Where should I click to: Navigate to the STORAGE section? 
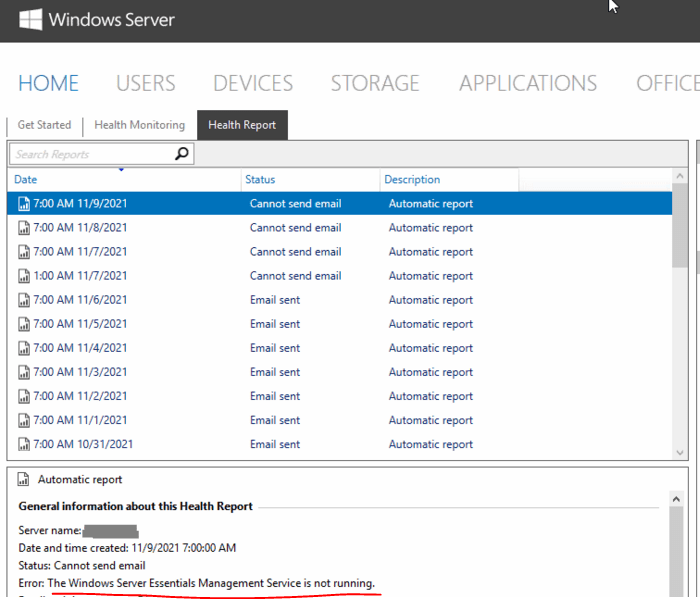[376, 83]
